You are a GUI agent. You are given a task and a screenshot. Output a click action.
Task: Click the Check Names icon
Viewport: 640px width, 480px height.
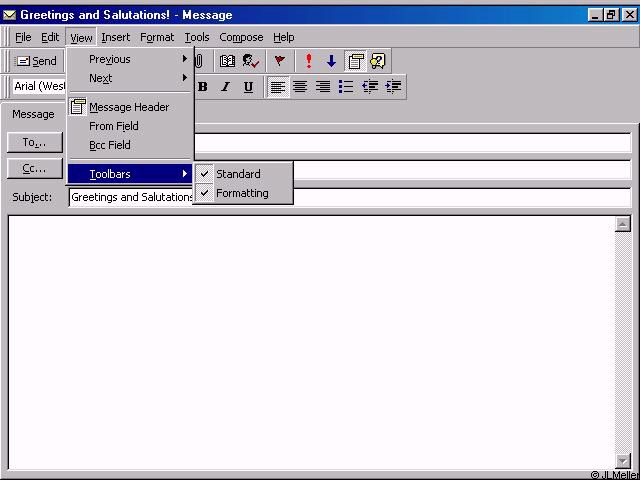click(x=251, y=61)
